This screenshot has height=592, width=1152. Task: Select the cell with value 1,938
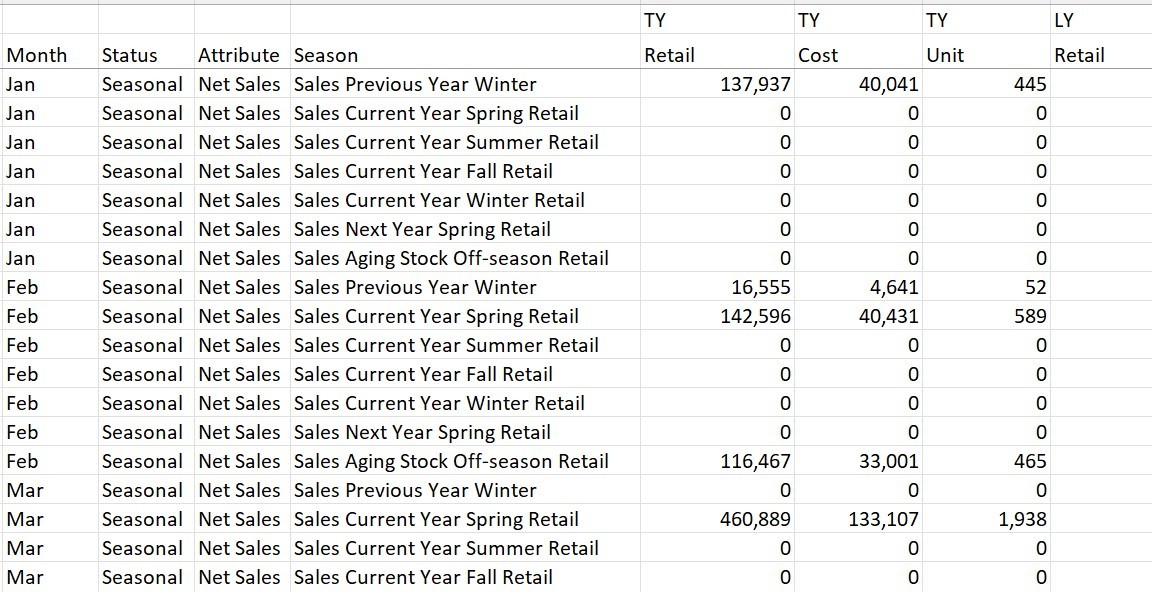986,519
